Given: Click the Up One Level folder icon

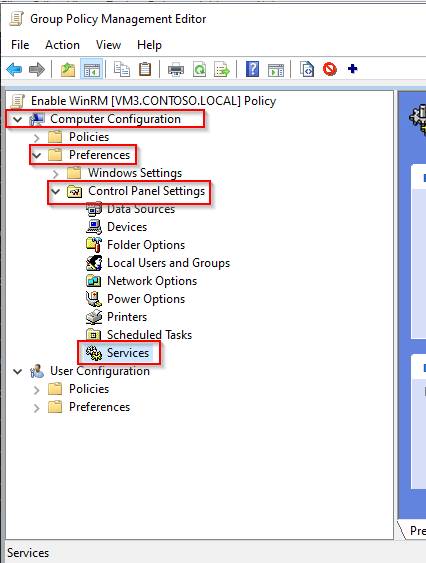Looking at the screenshot, I should (x=68, y=69).
